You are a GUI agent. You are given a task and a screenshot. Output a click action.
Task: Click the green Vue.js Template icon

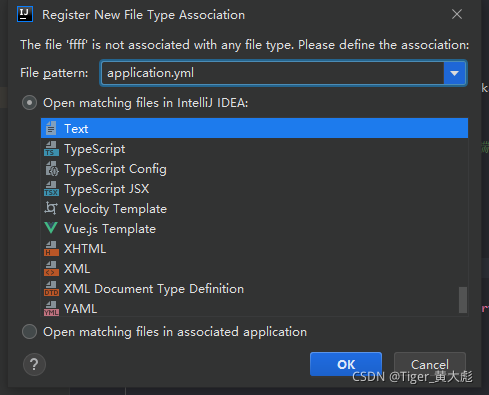point(51,228)
